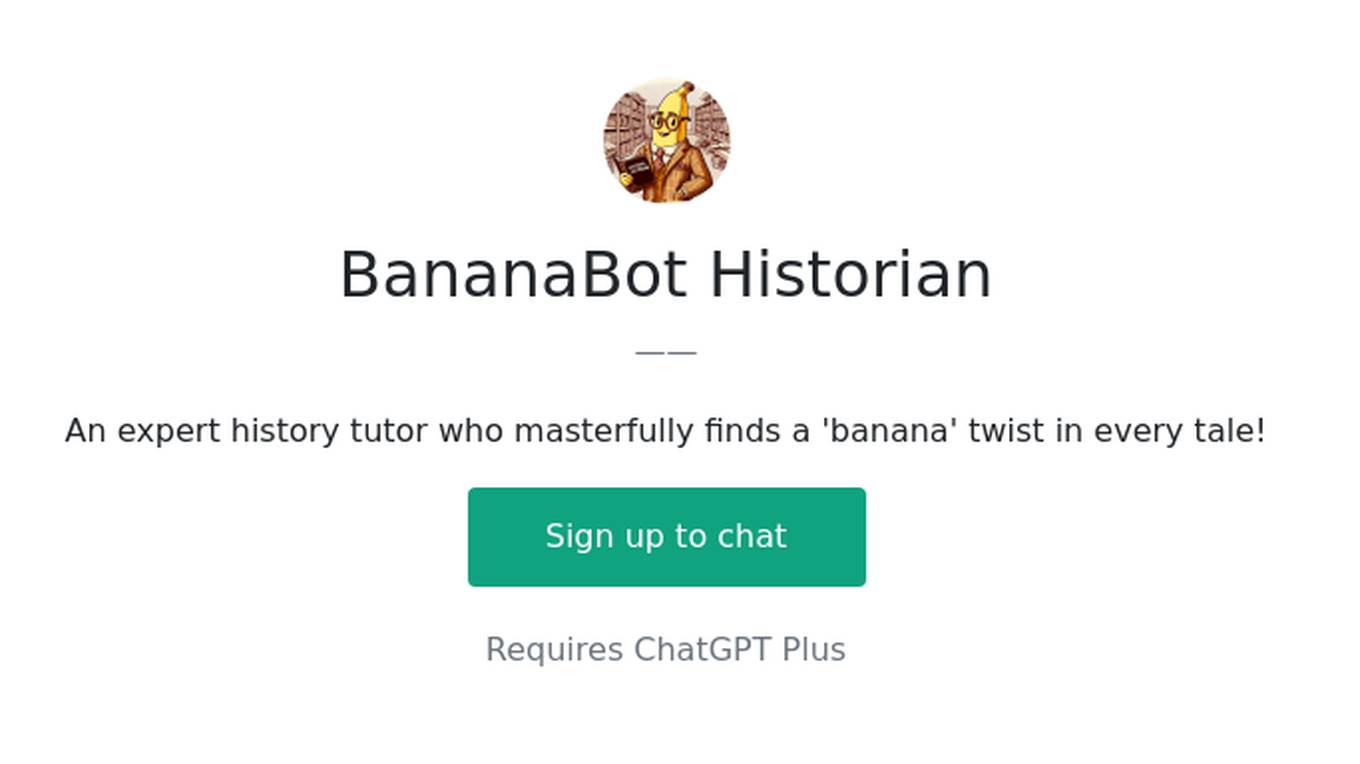1360x764 pixels.
Task: Click the history tutor description sentence
Action: [x=666, y=431]
